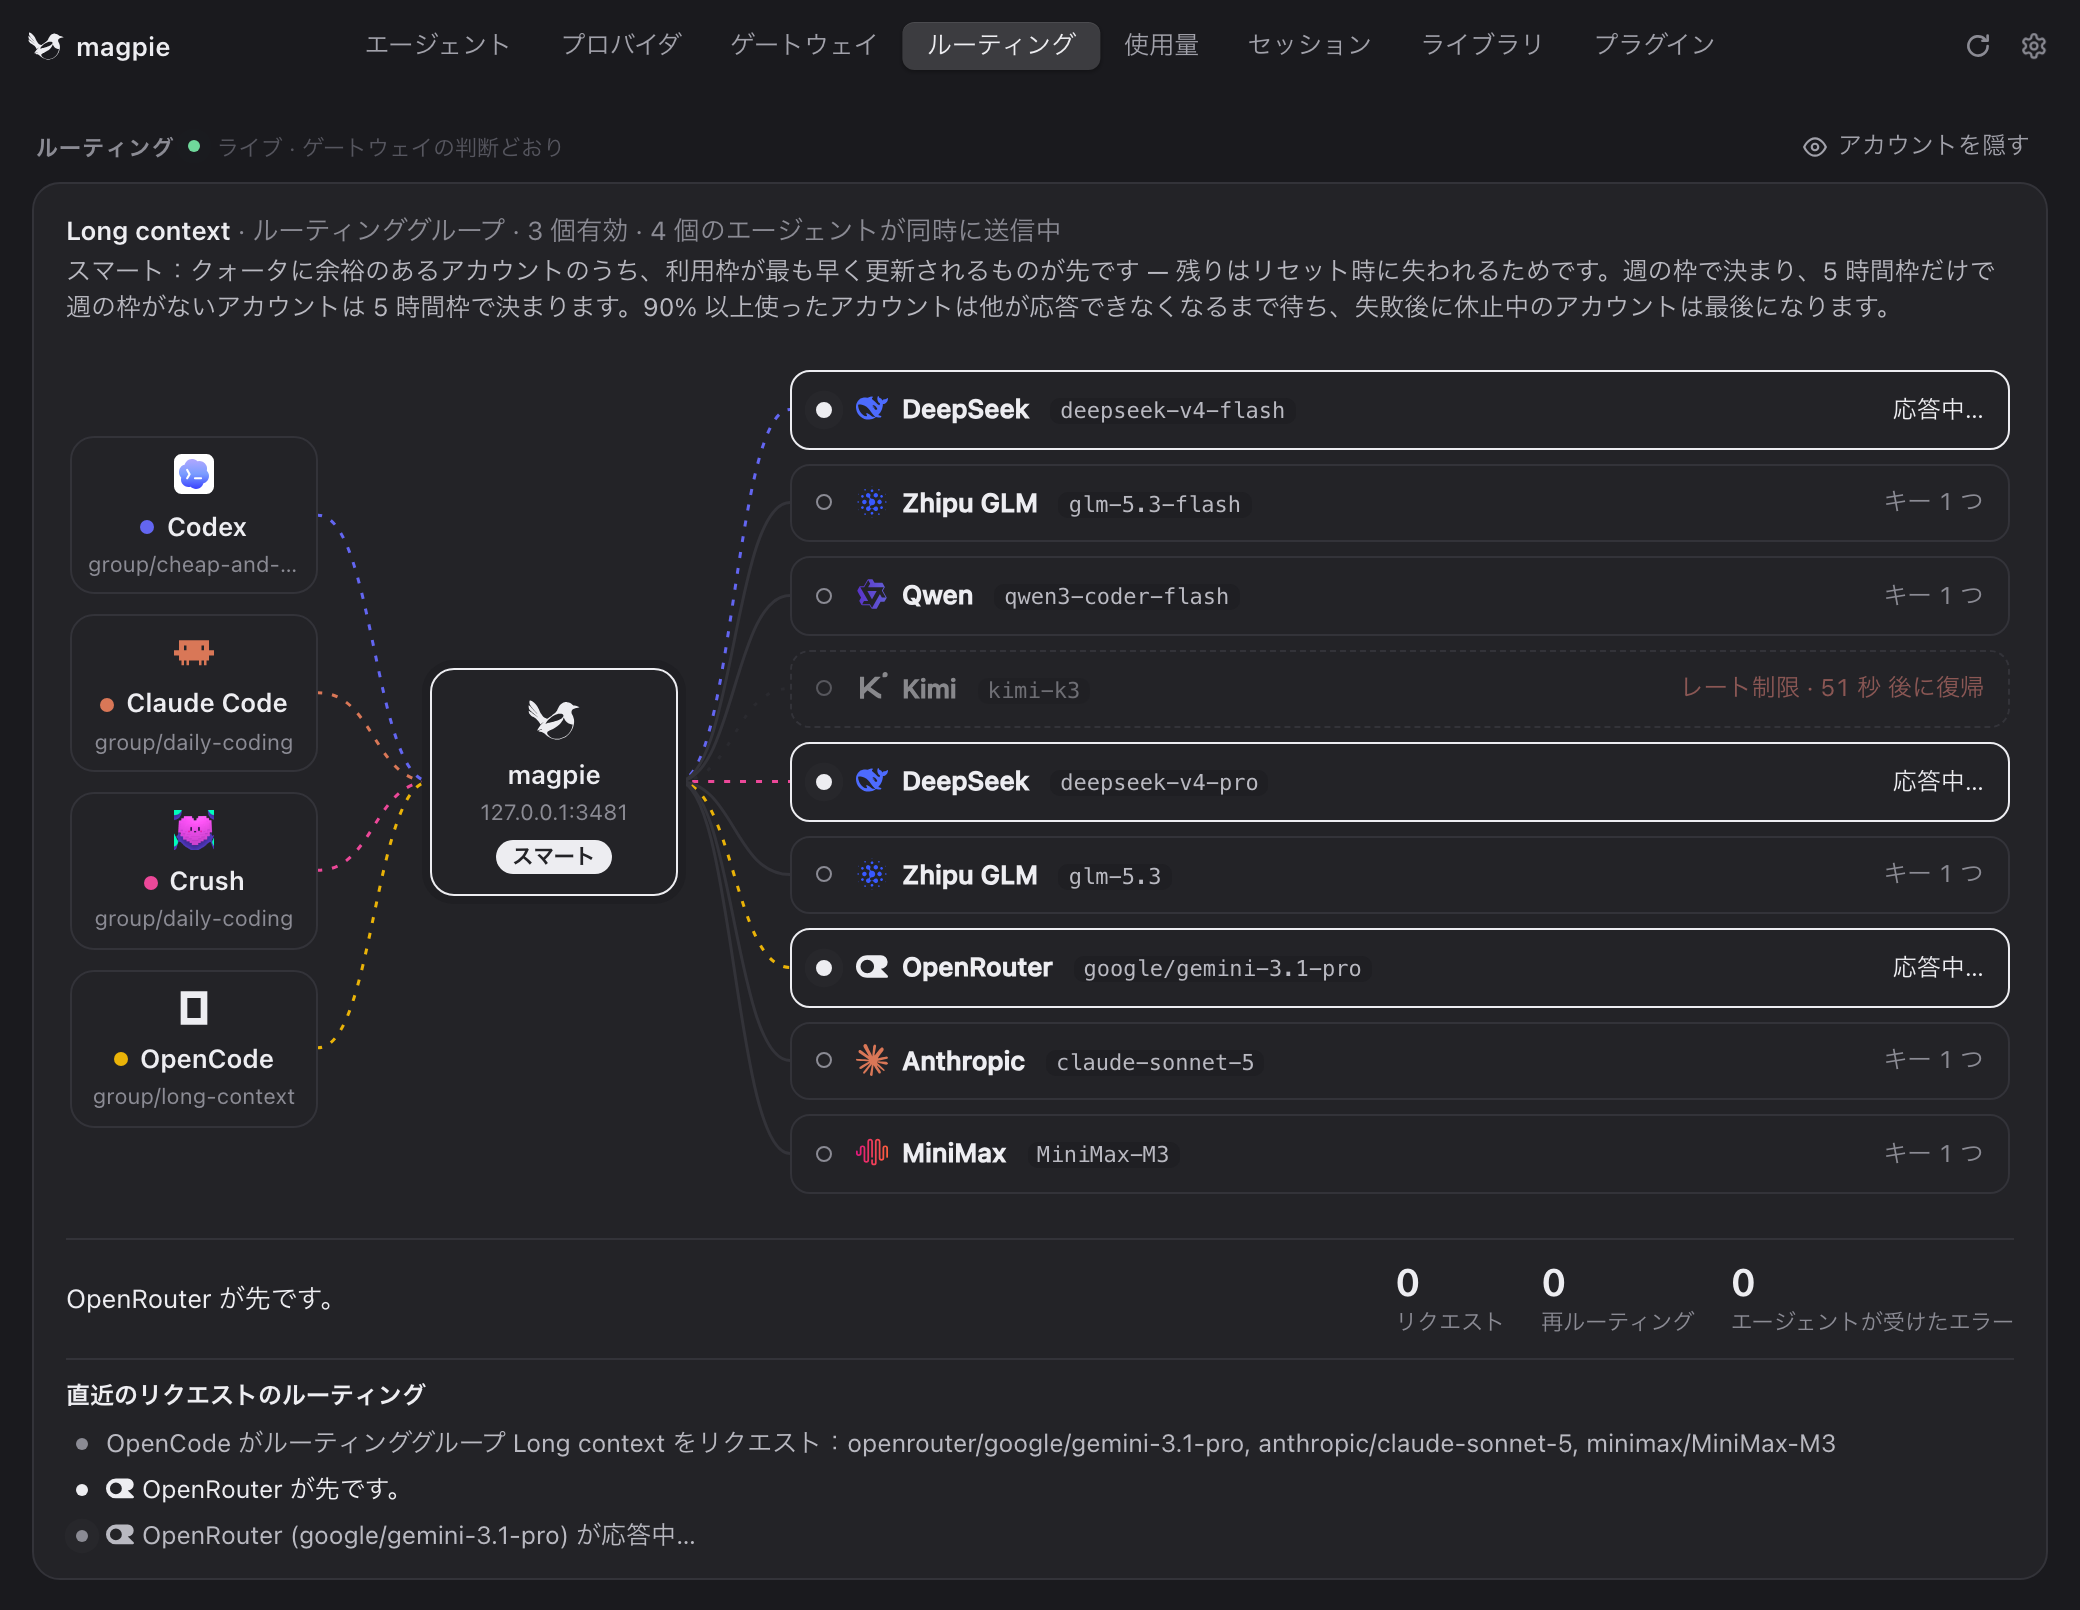
Task: Click the Codex agent icon
Action: [194, 474]
